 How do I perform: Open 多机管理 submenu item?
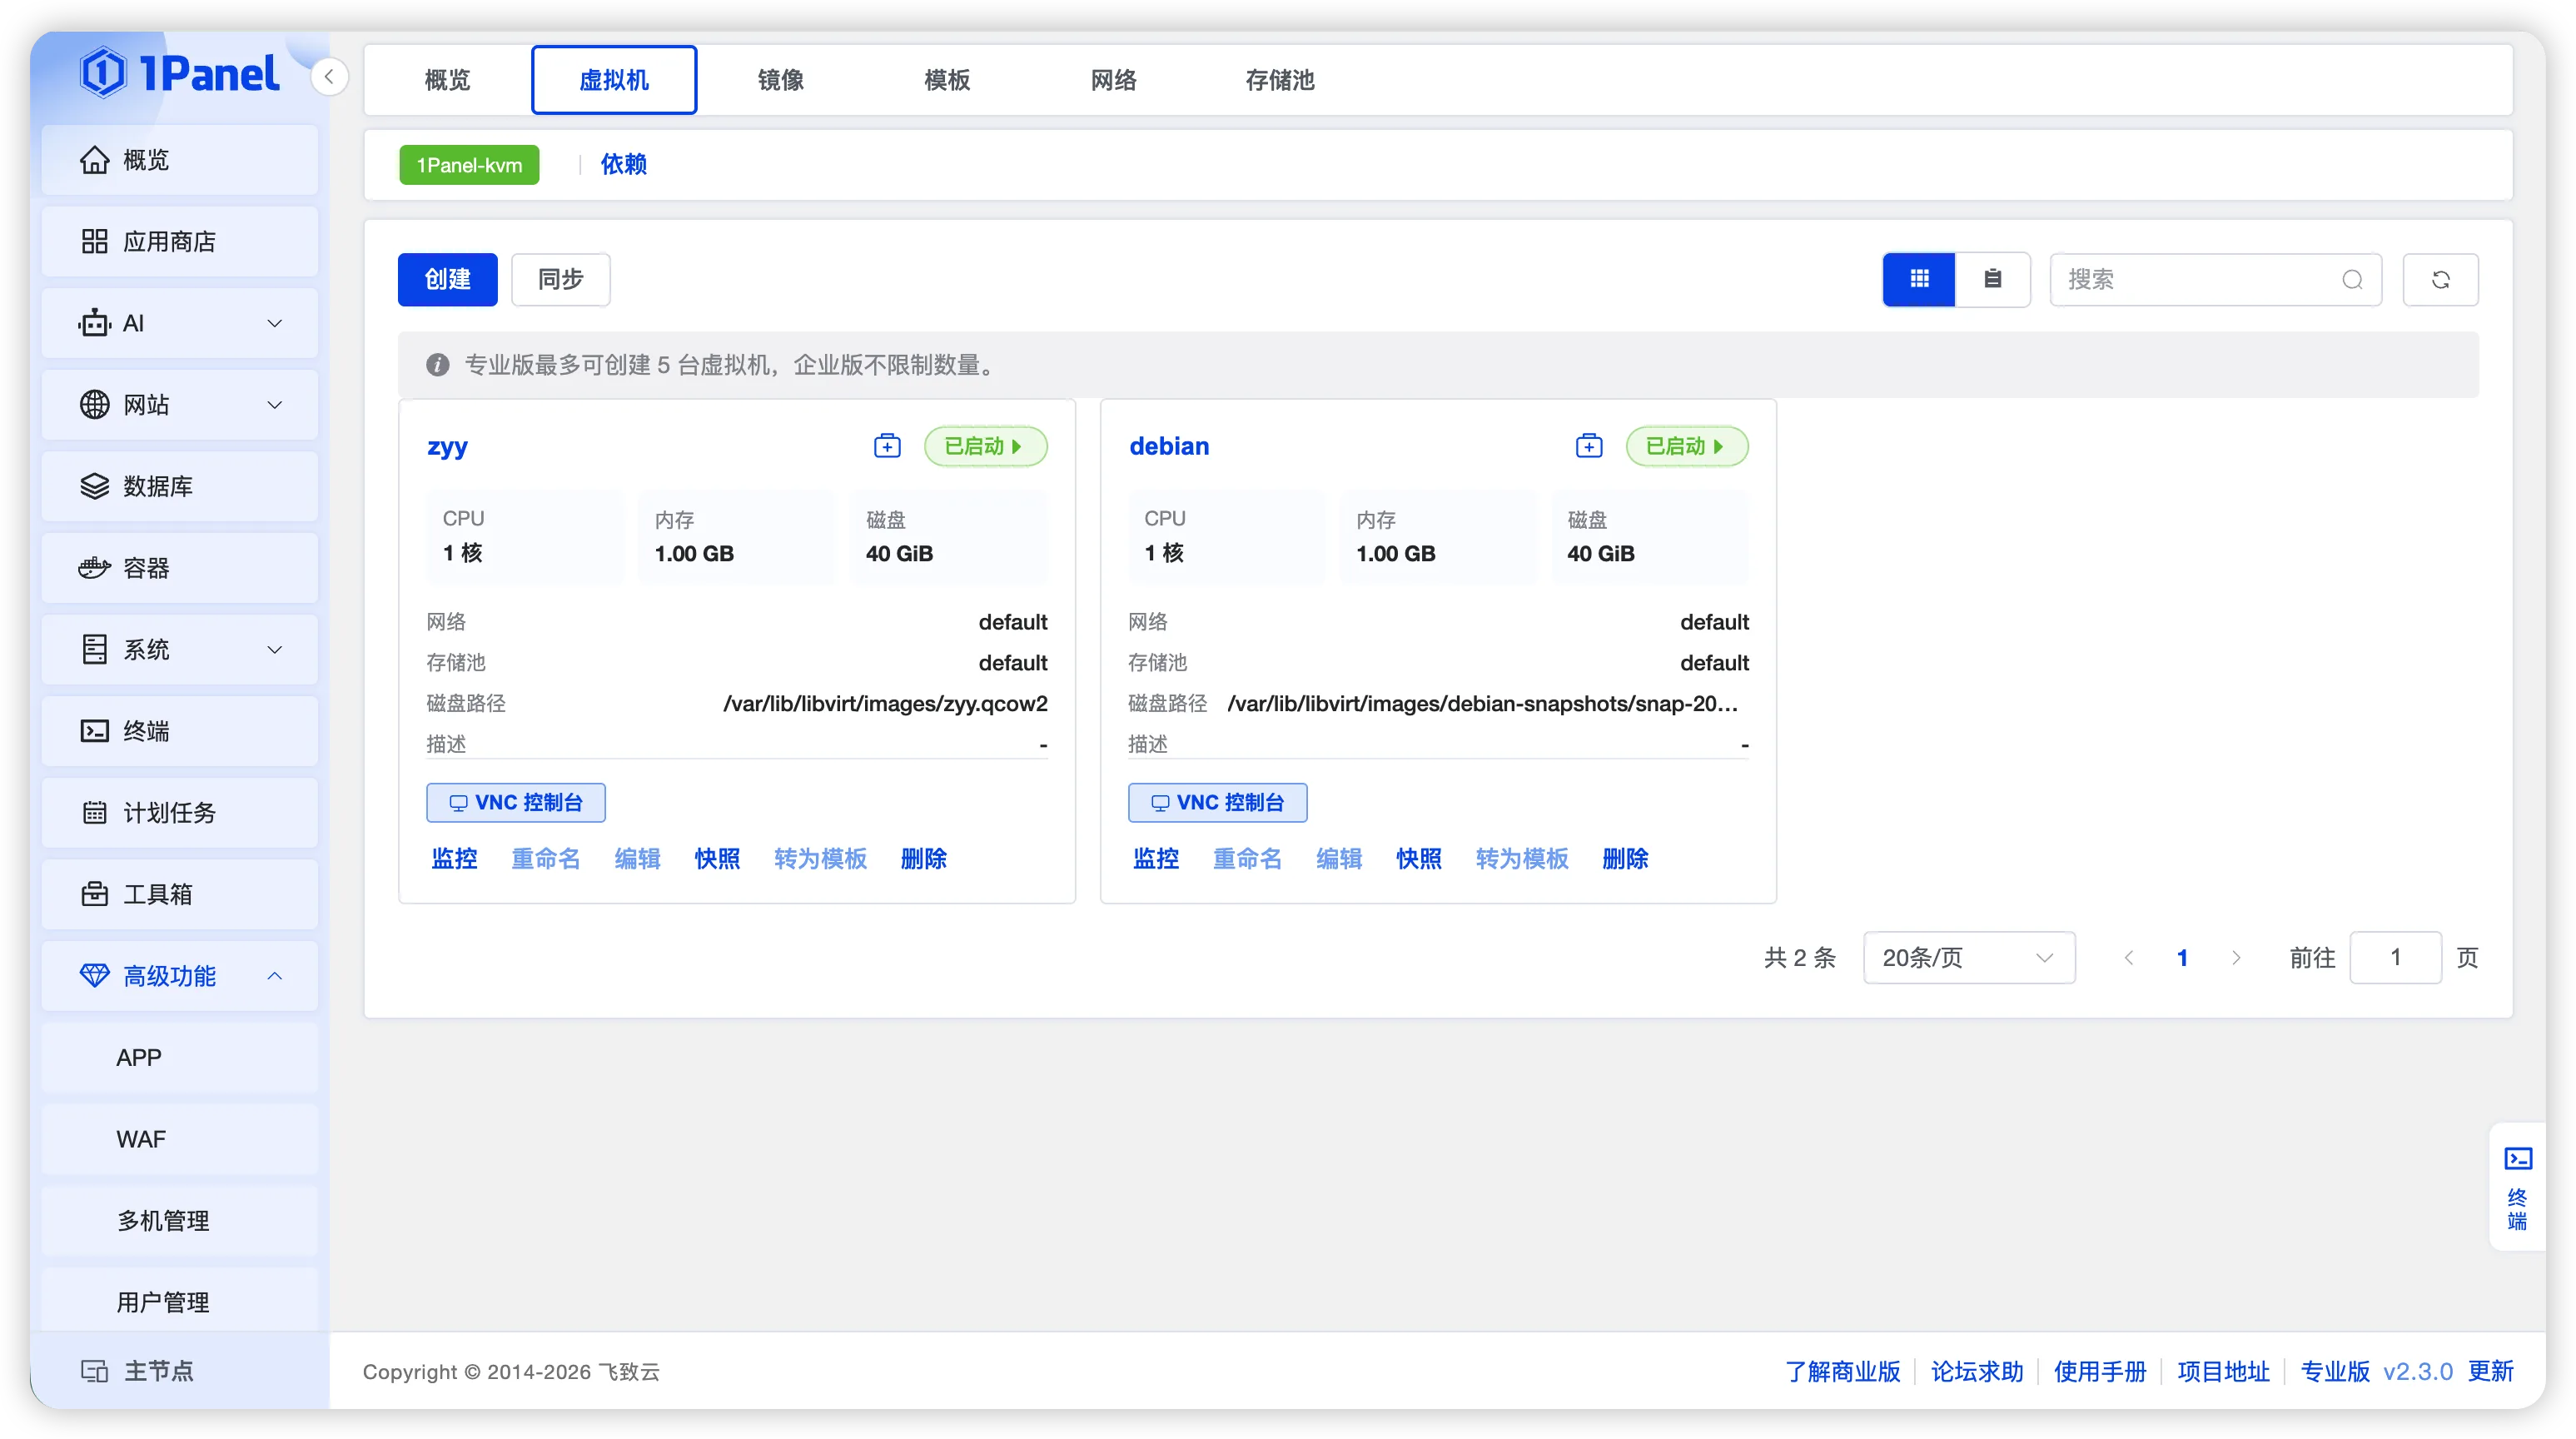click(180, 1221)
